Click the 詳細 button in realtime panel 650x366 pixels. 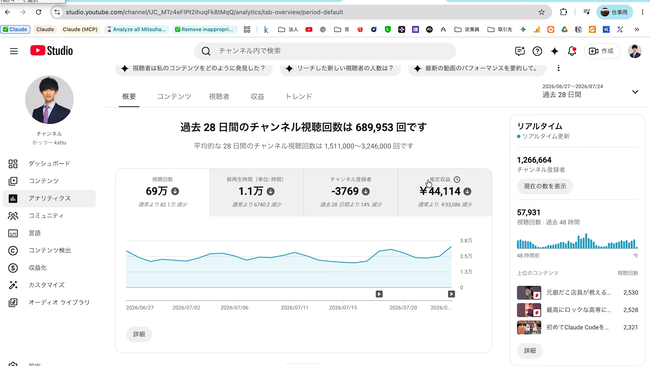tap(530, 351)
